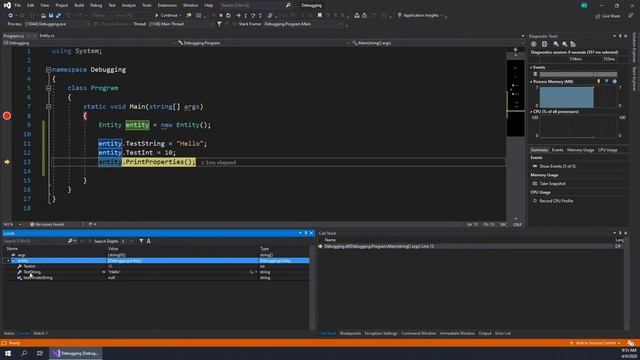Switch to the Breakpoints tab
Image resolution: width=640 pixels, height=360 pixels.
pyautogui.click(x=350, y=333)
